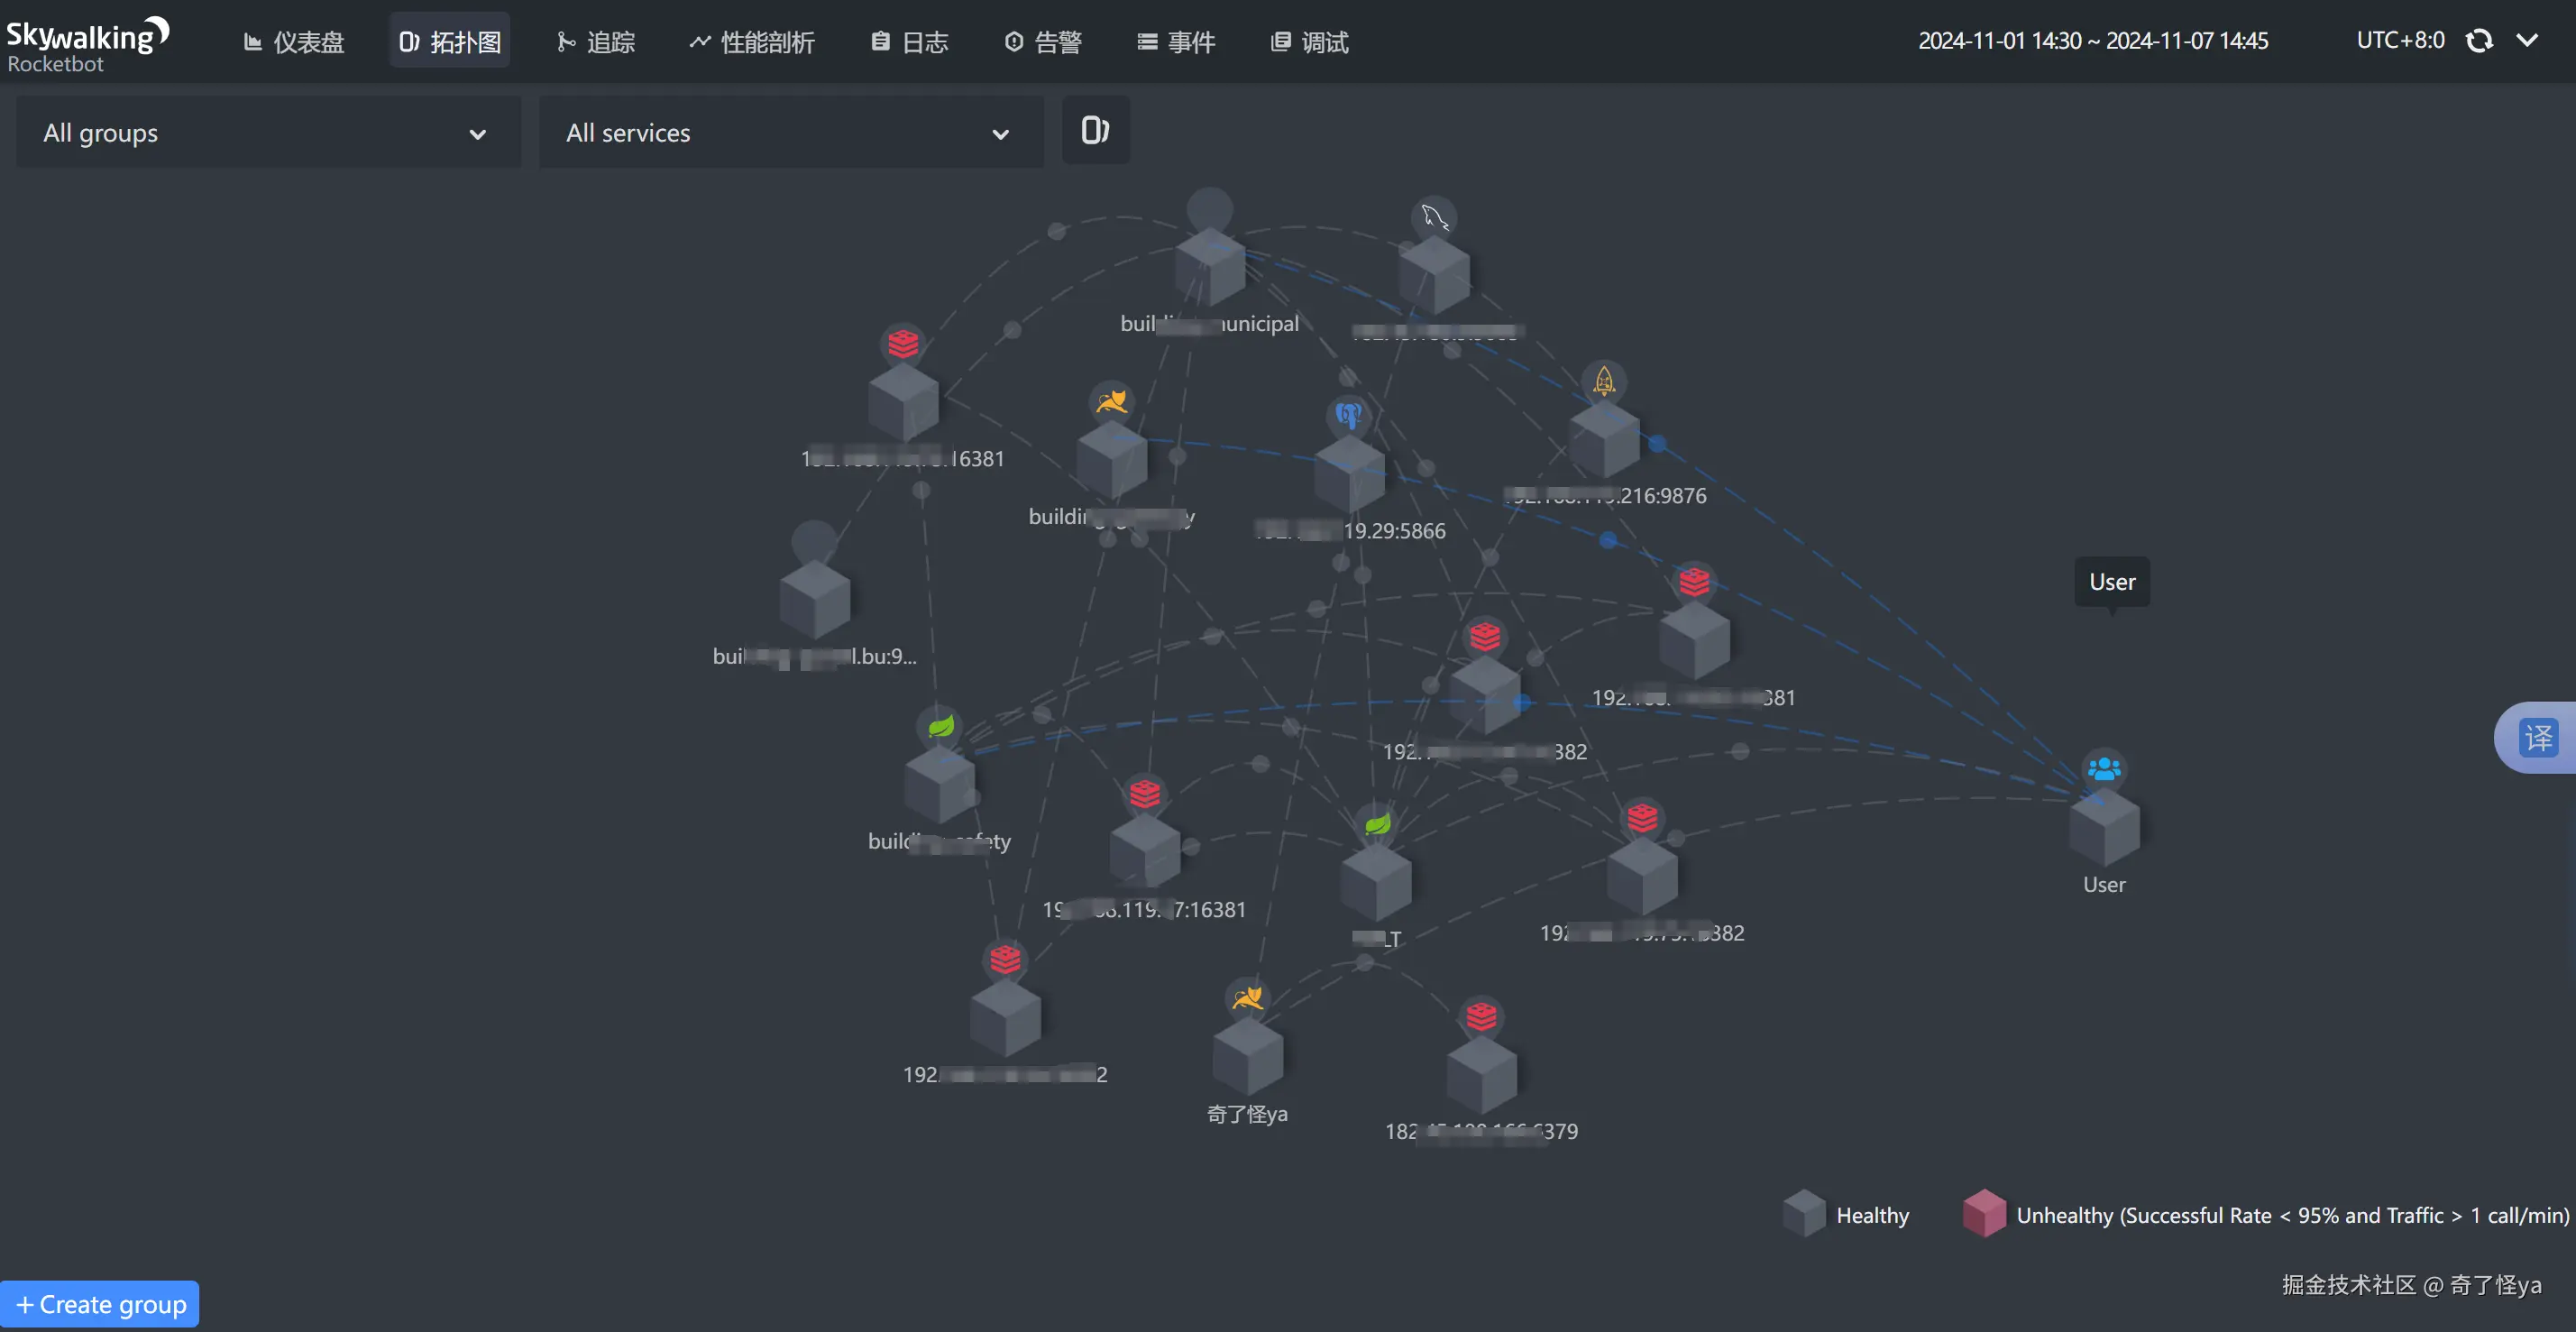Viewport: 2576px width, 1332px height.
Task: Click the Spring leaf icon above safety node
Action: 940,725
